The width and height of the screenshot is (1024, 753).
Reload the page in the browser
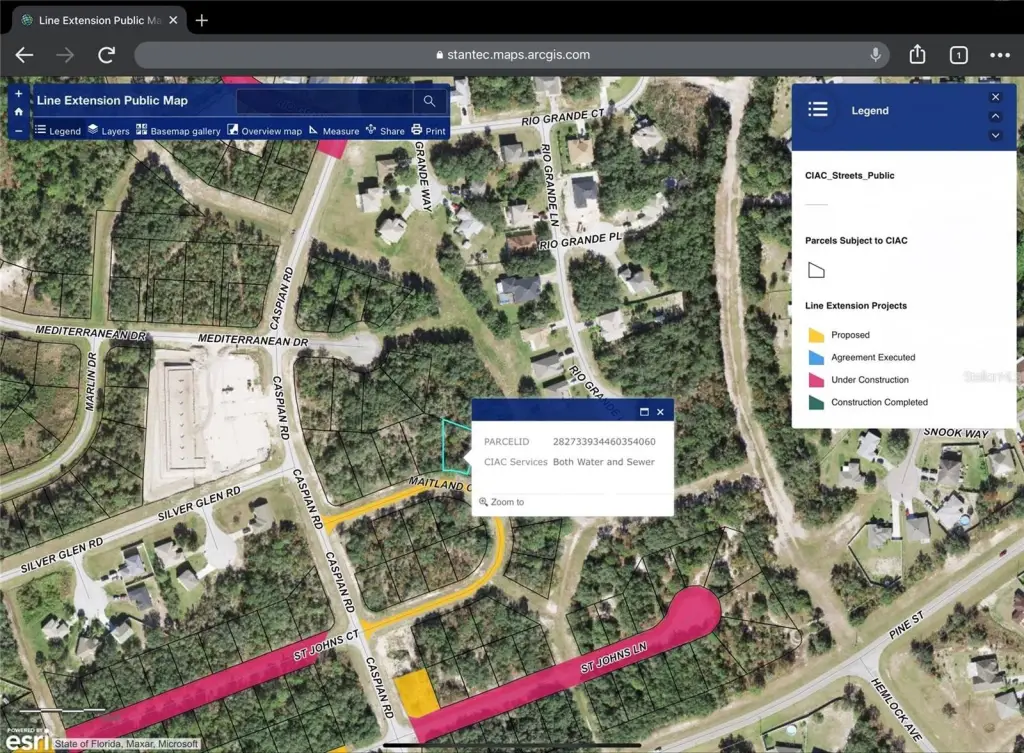pyautogui.click(x=106, y=55)
